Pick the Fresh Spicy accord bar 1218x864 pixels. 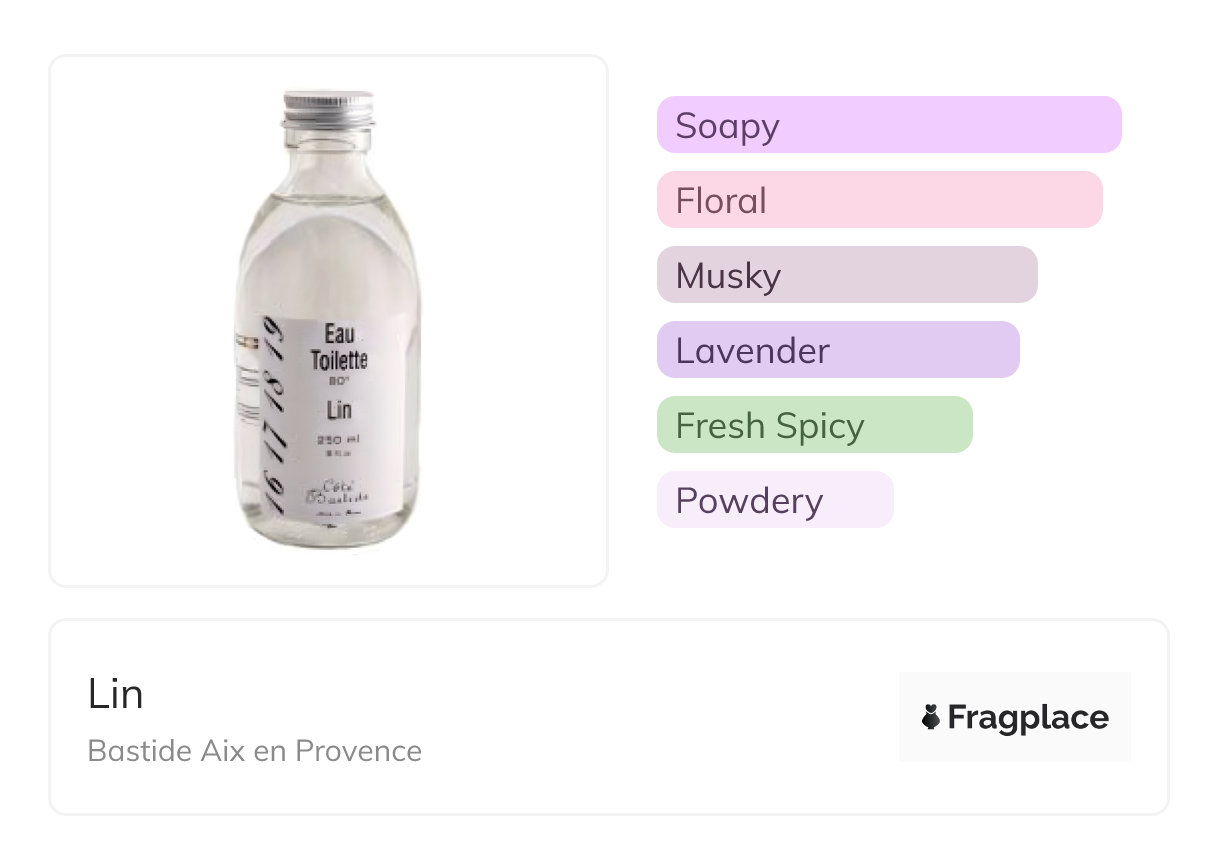click(814, 425)
